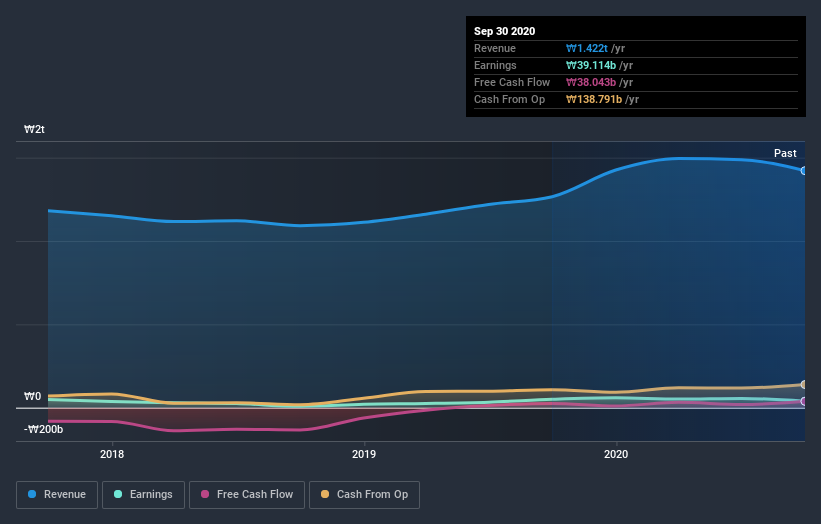Click the ₩1.422t revenue value

(587, 48)
